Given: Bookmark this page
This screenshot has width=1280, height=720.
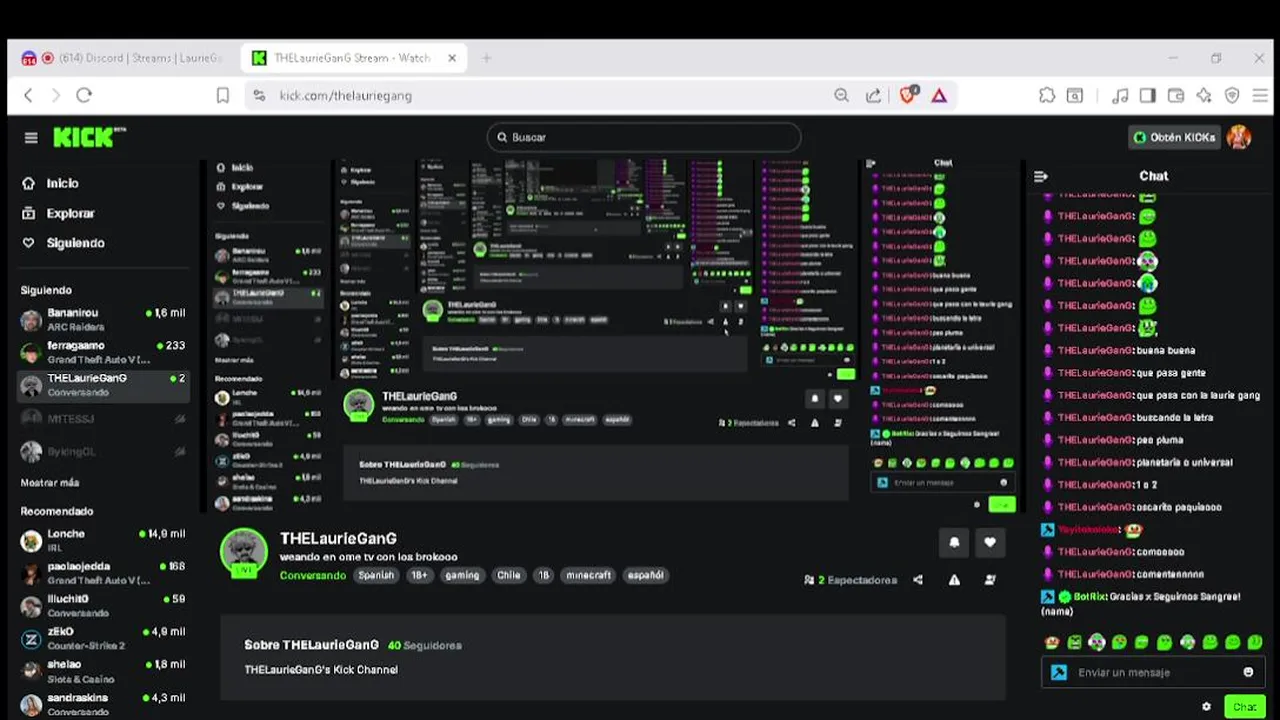Looking at the screenshot, I should tap(223, 95).
